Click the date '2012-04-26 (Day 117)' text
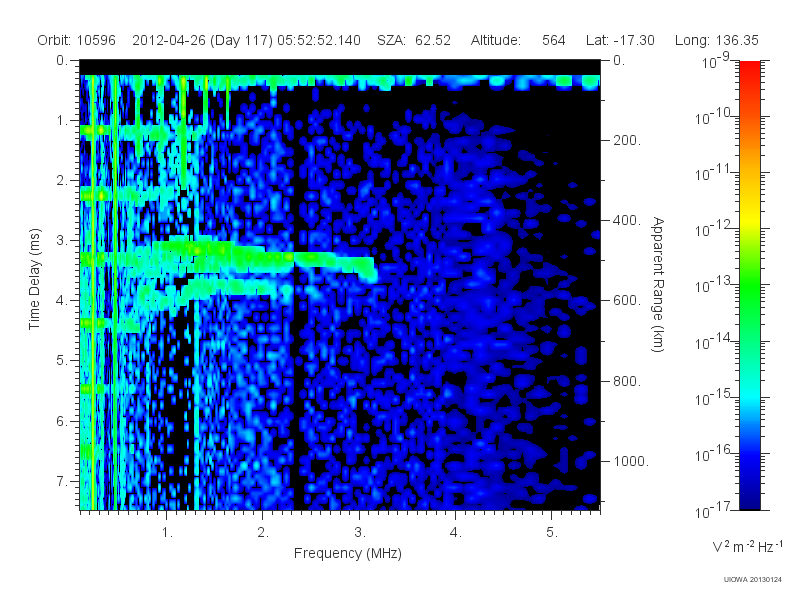800x600 pixels. [x=203, y=40]
